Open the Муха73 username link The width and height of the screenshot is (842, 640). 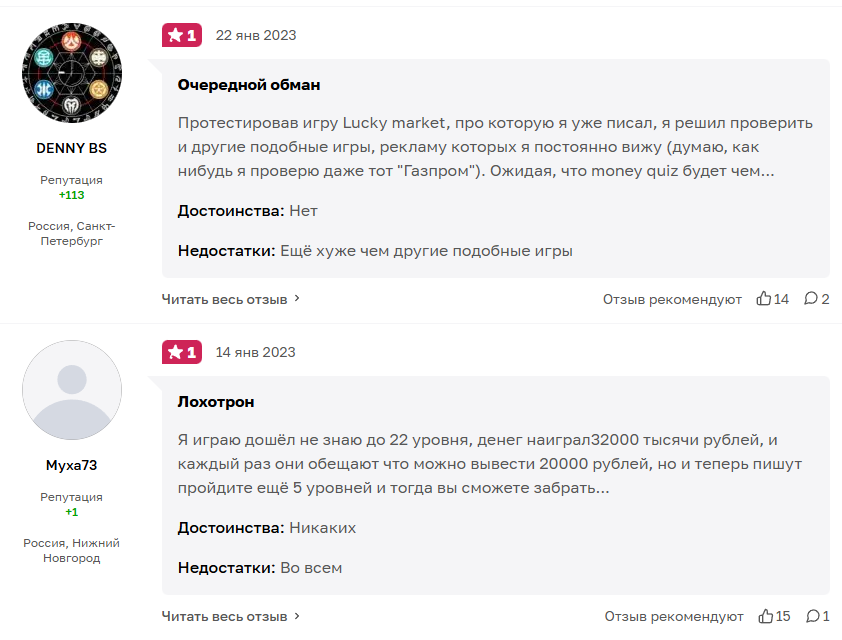tap(71, 465)
